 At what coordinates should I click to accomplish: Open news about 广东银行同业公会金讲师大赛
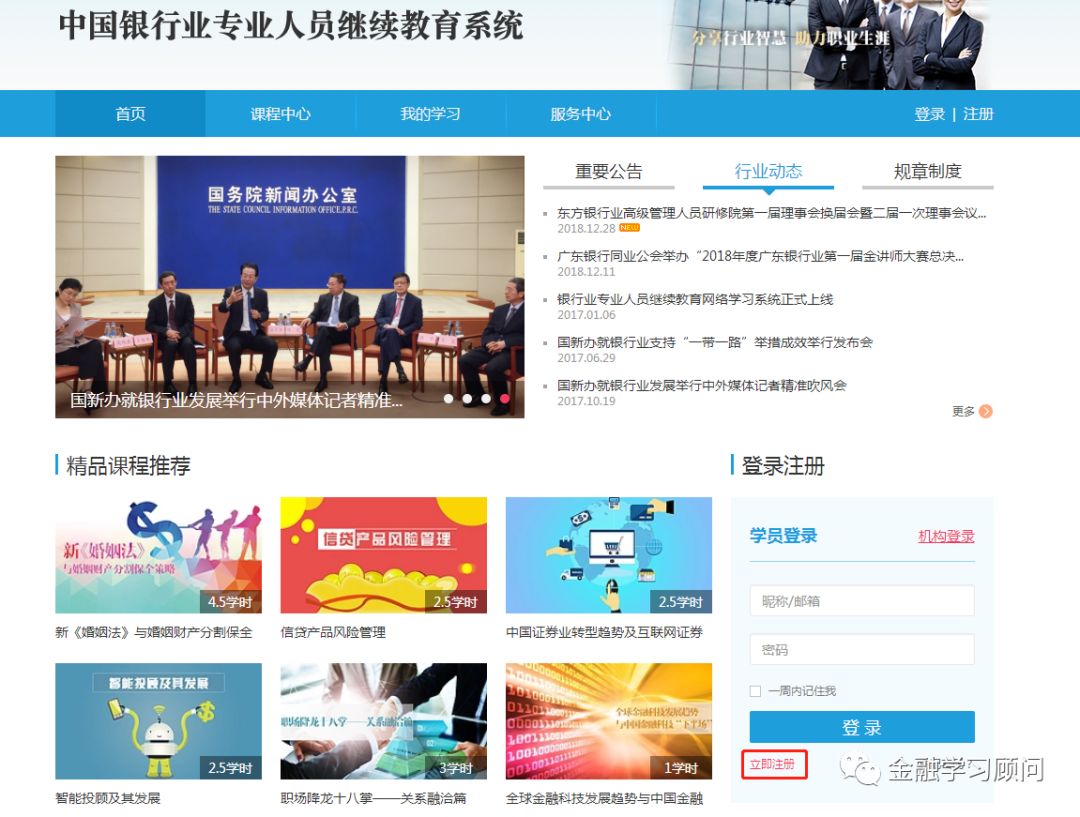pos(760,256)
